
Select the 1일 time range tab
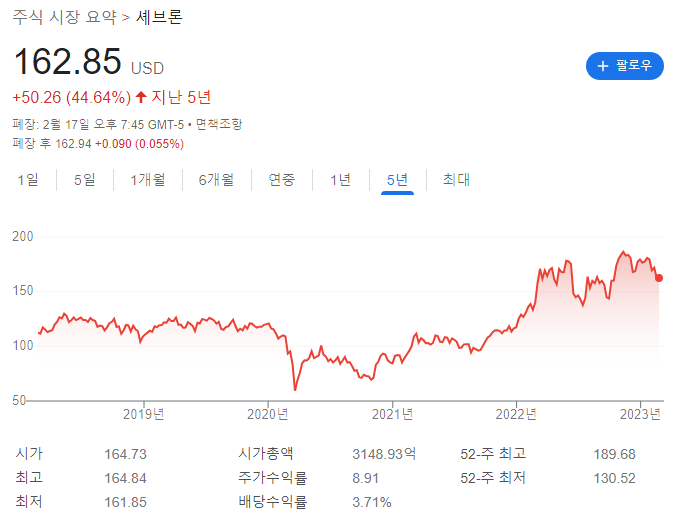click(28, 180)
